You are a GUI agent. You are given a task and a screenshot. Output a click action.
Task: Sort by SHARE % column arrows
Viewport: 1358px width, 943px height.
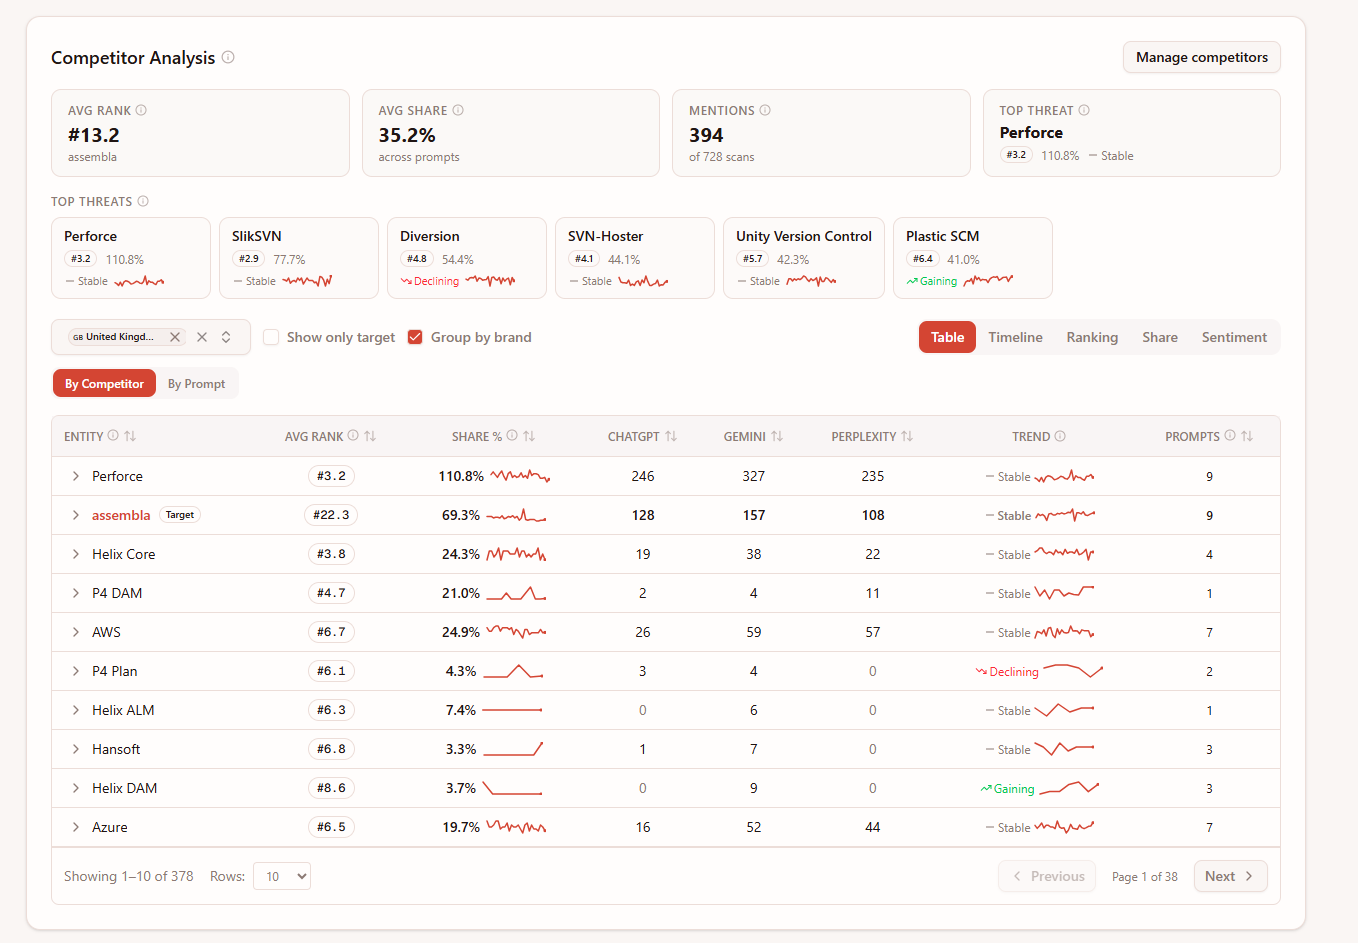tap(529, 436)
